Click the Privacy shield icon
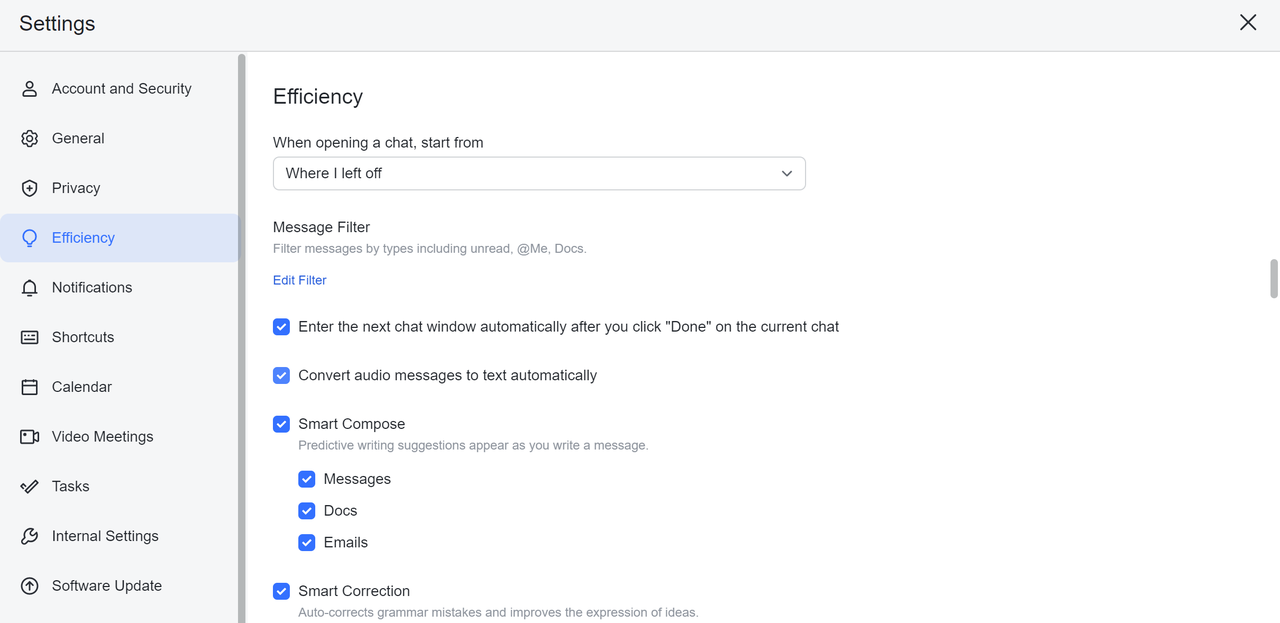Screen dimensions: 1280x623 pyautogui.click(x=30, y=188)
